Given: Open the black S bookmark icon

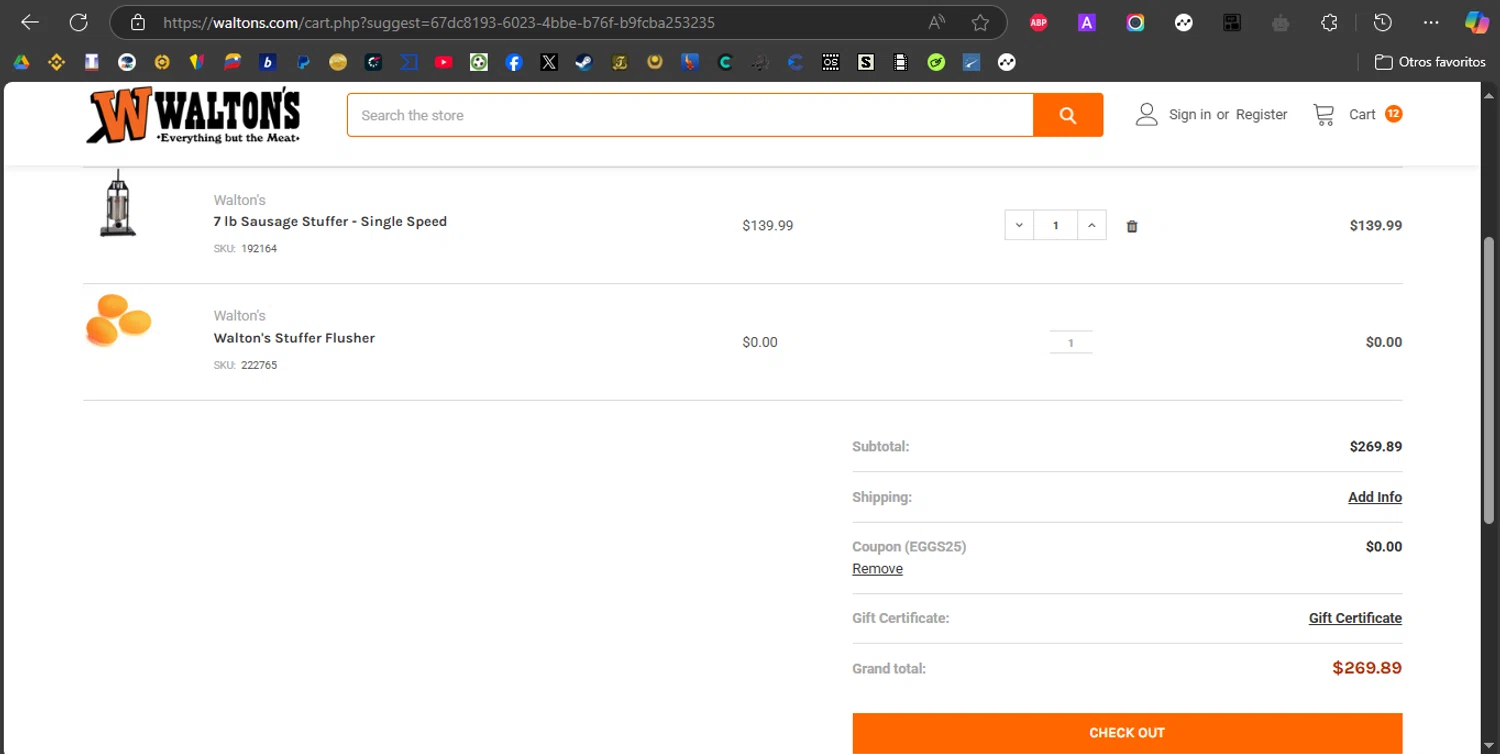Looking at the screenshot, I should pyautogui.click(x=866, y=62).
